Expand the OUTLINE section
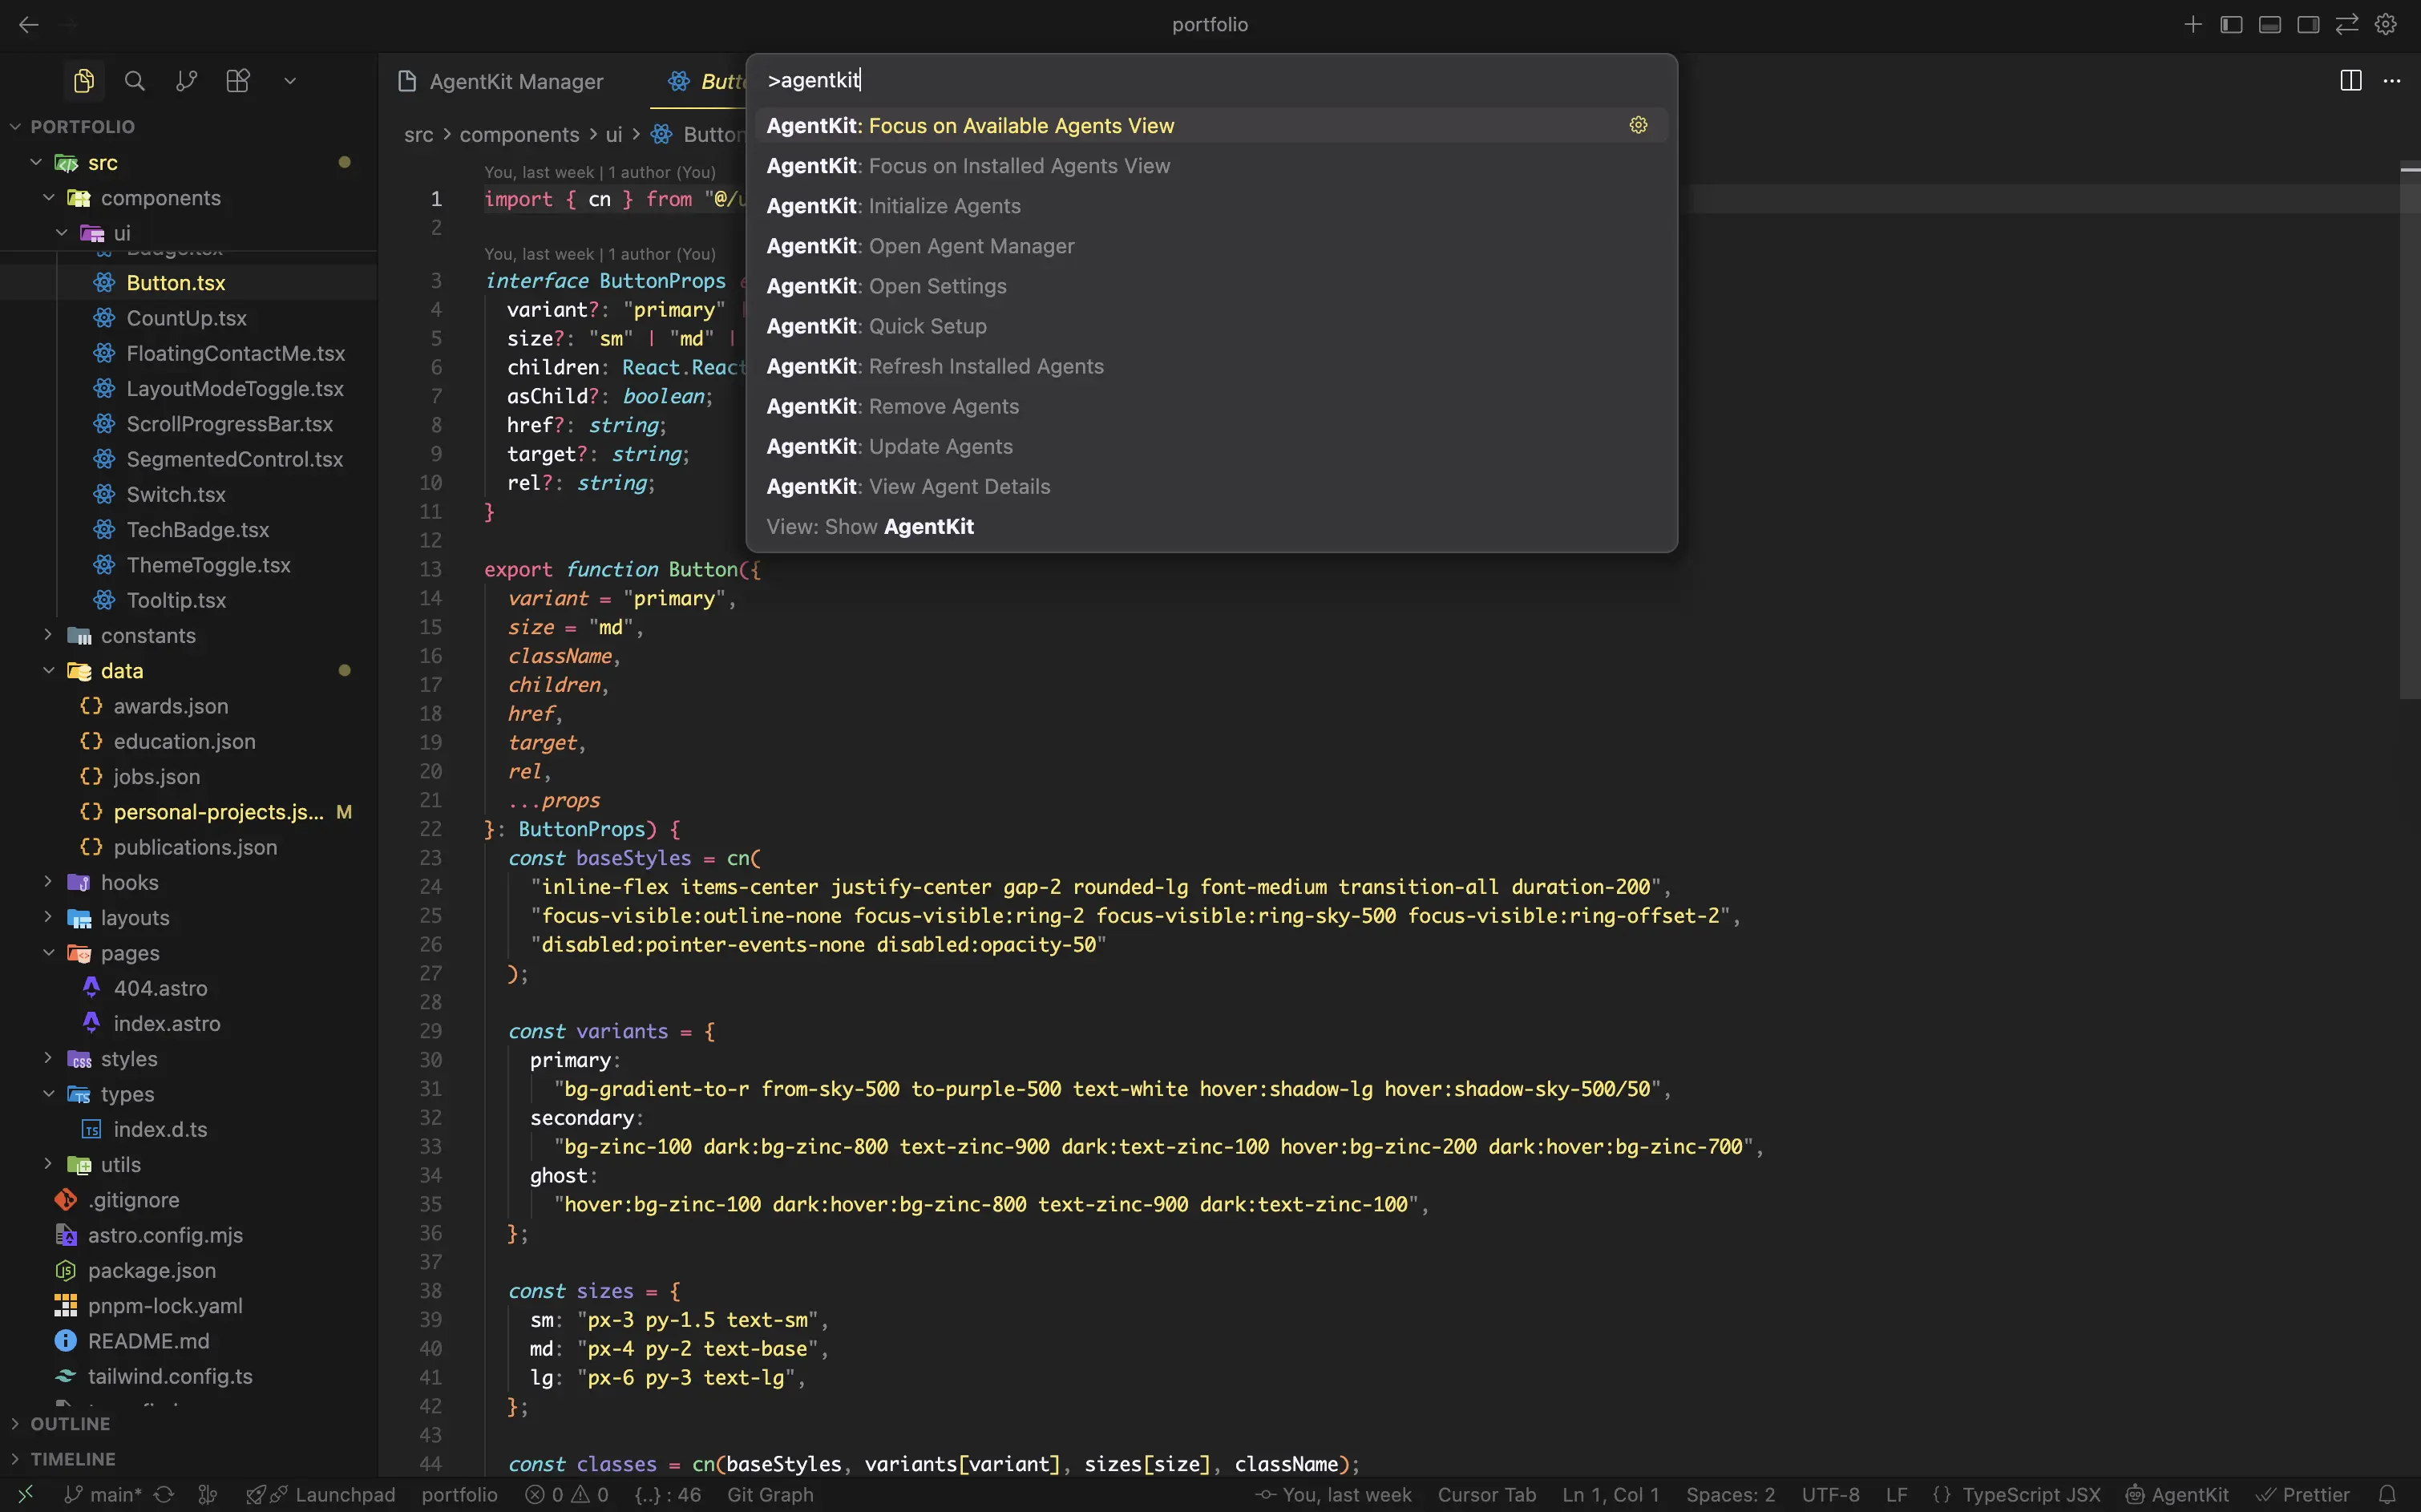 189,1424
